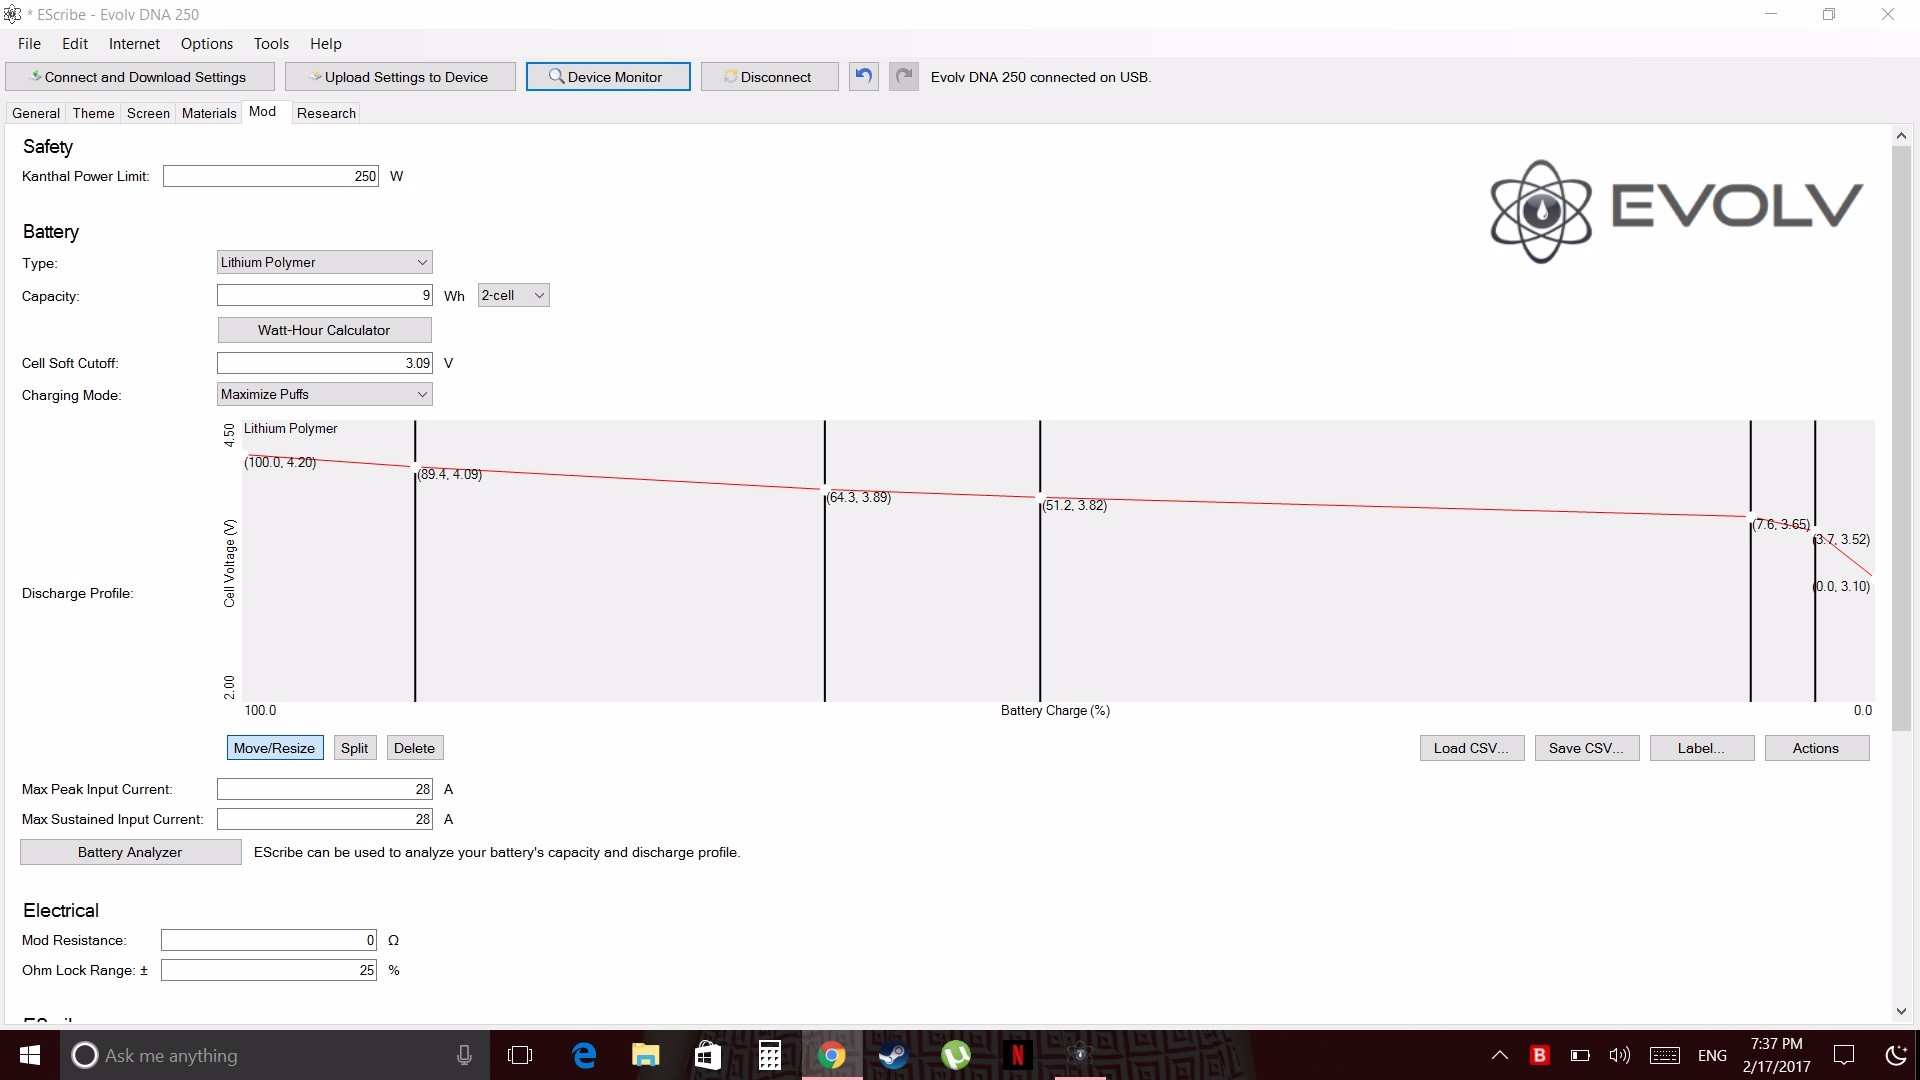Click the Disconnect button
The width and height of the screenshot is (1920, 1080).
coord(769,77)
